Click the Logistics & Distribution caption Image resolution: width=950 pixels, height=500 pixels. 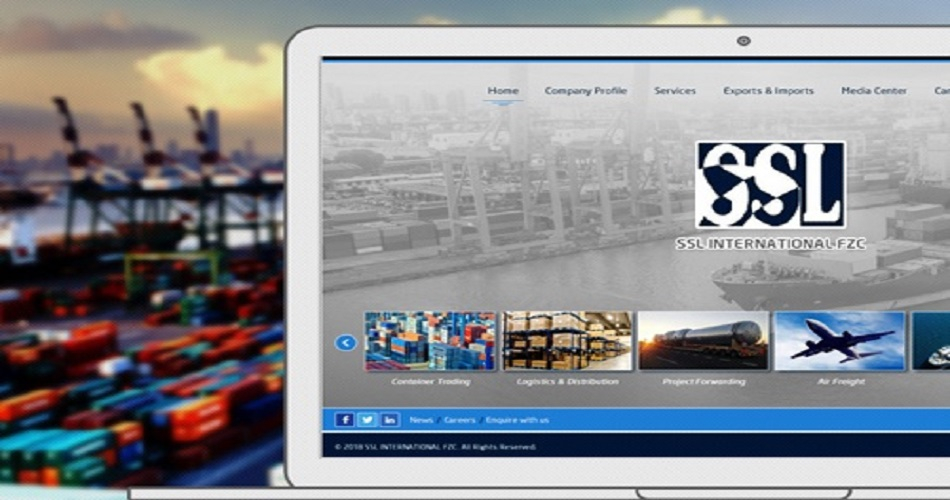coord(568,382)
